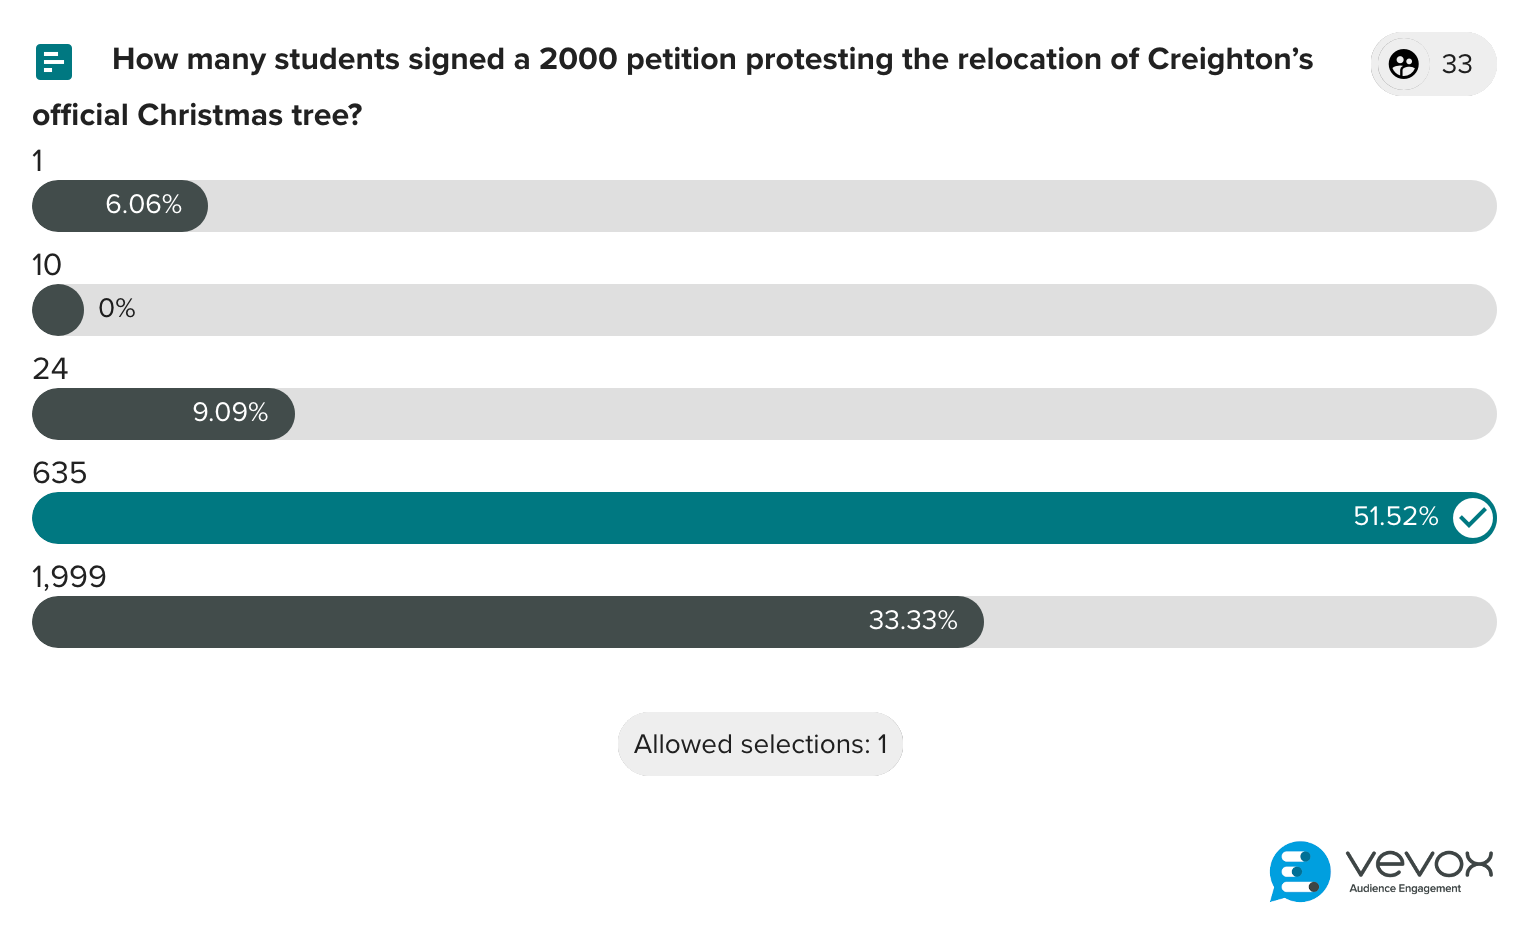Click the 33 respondents count

click(x=1457, y=64)
